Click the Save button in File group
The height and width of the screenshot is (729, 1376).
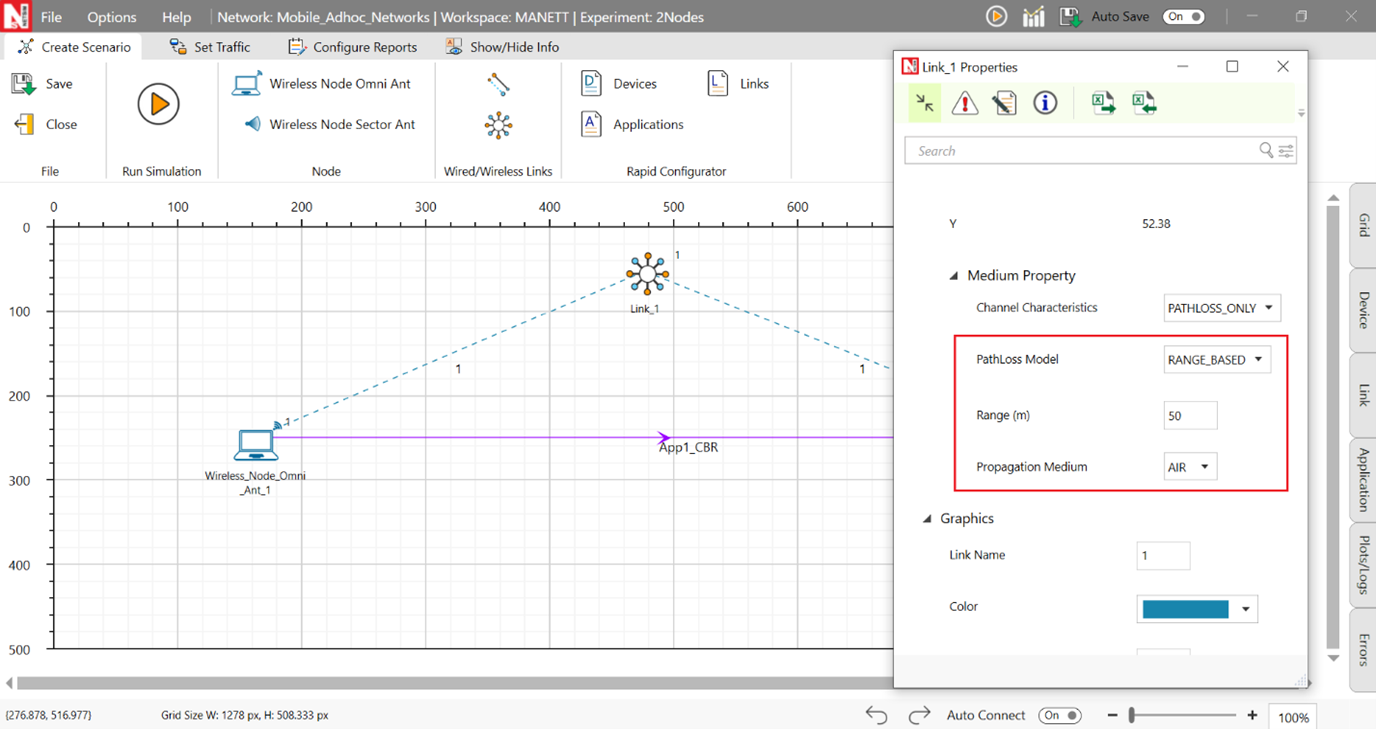point(43,84)
